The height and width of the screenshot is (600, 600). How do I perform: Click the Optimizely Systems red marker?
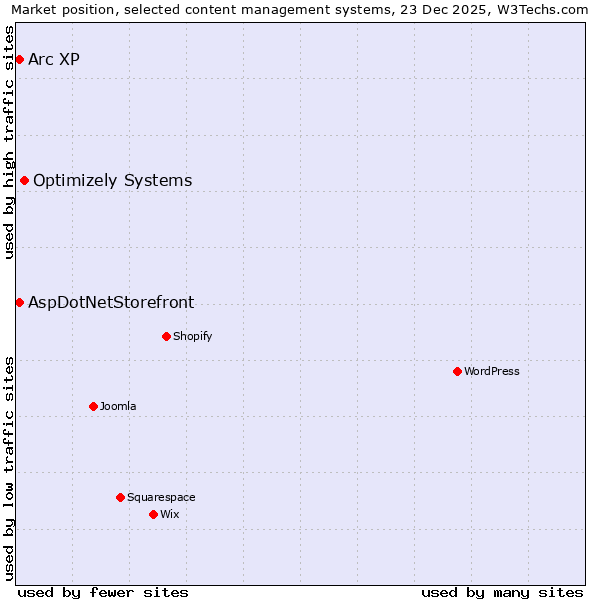(x=24, y=181)
